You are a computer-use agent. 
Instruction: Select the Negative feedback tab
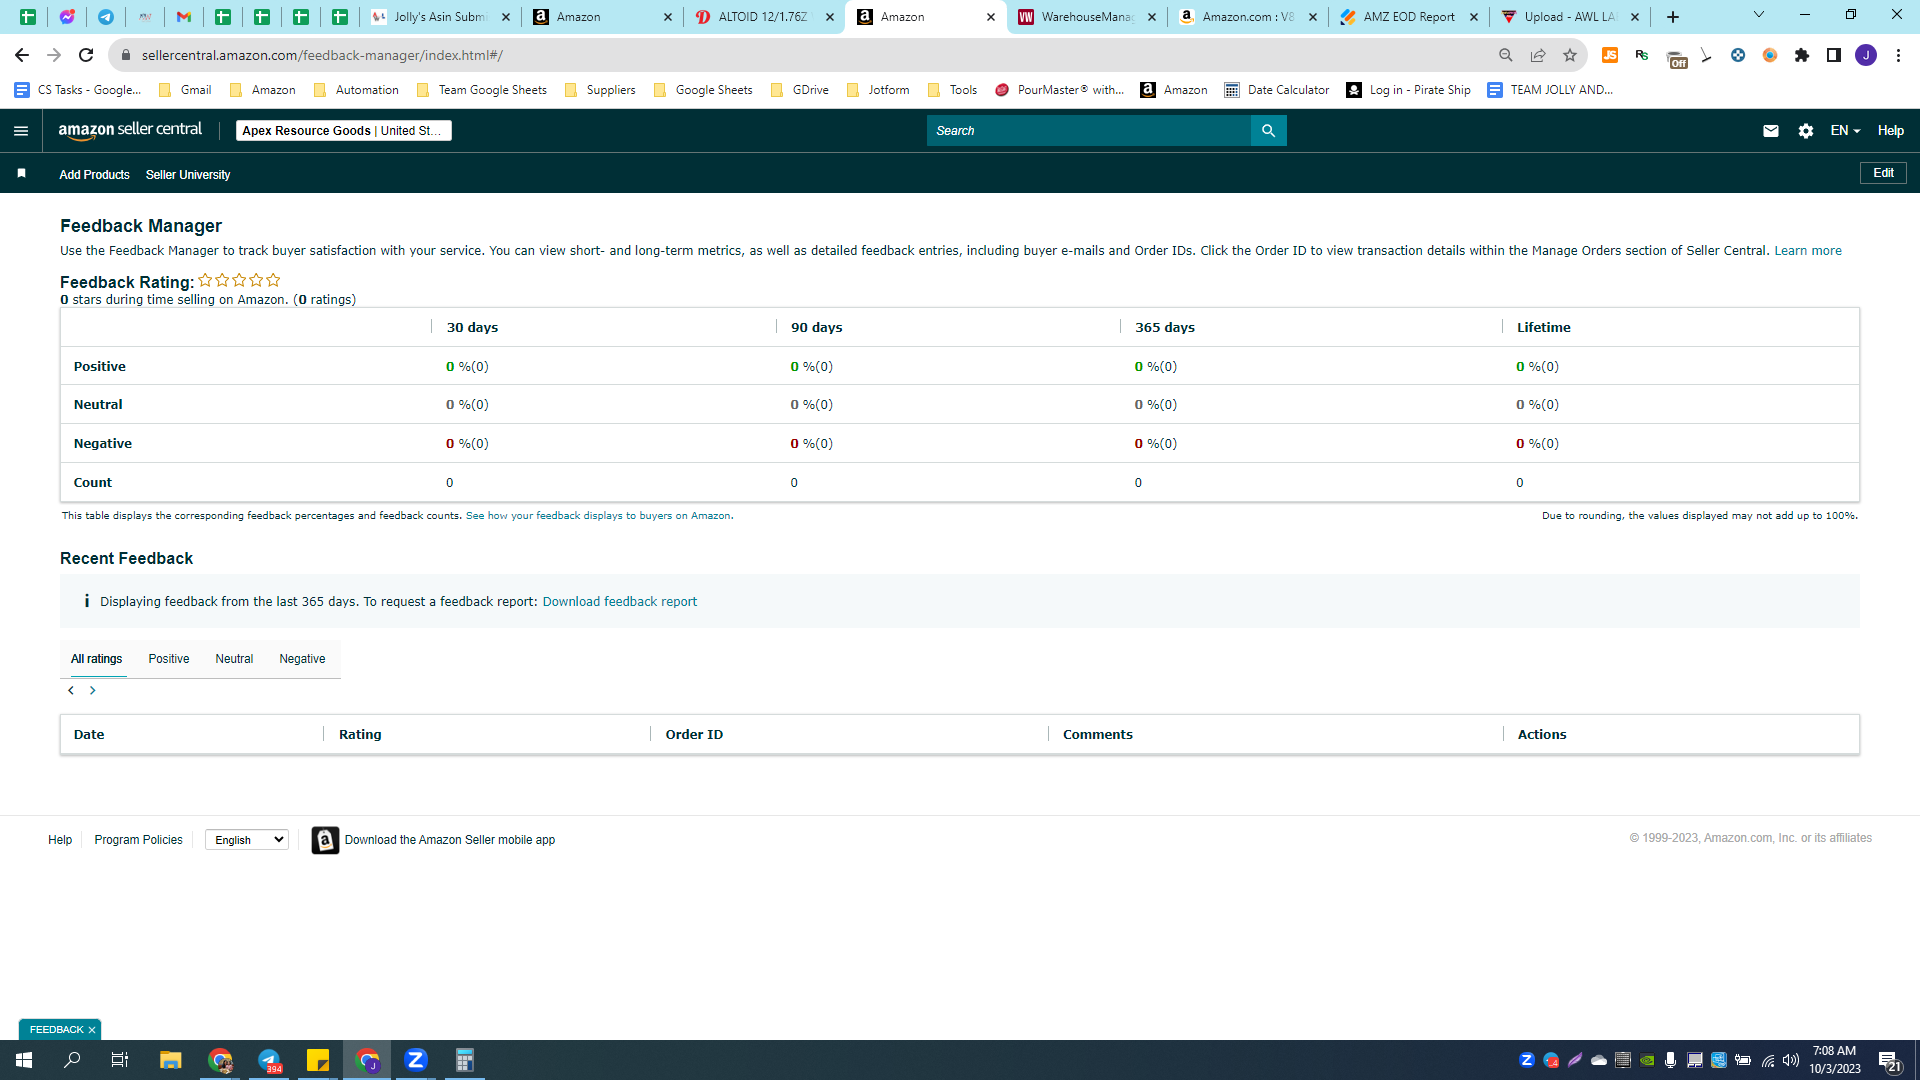(x=302, y=659)
